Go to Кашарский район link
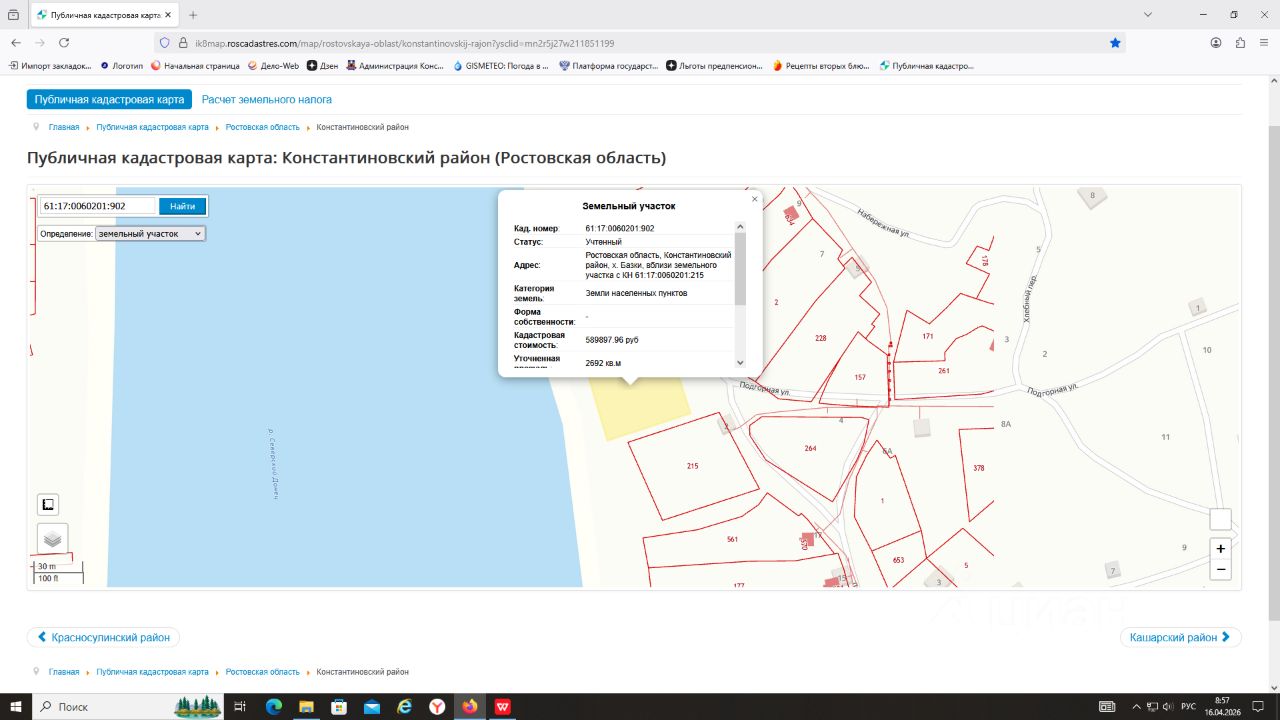1280x720 pixels. click(x=1181, y=637)
